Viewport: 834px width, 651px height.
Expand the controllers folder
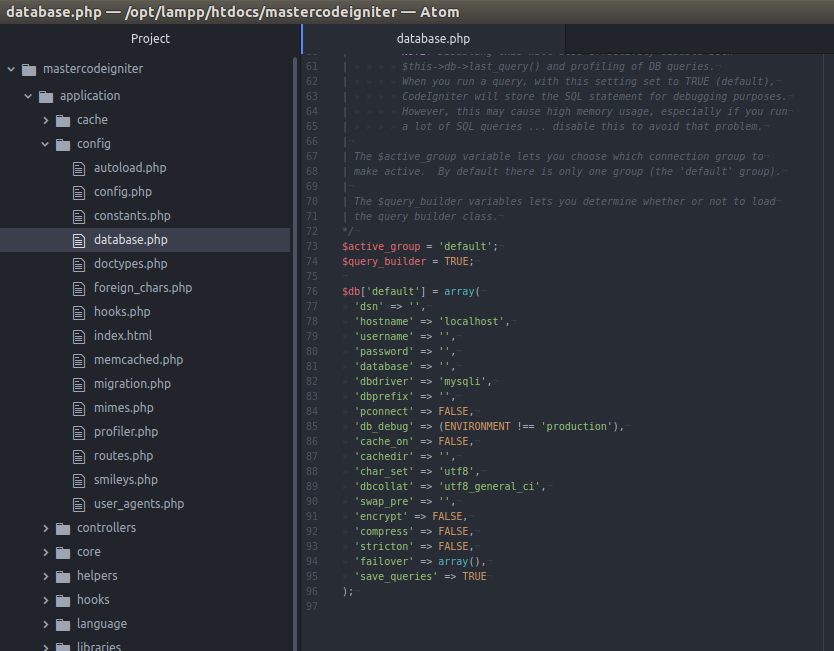point(44,527)
